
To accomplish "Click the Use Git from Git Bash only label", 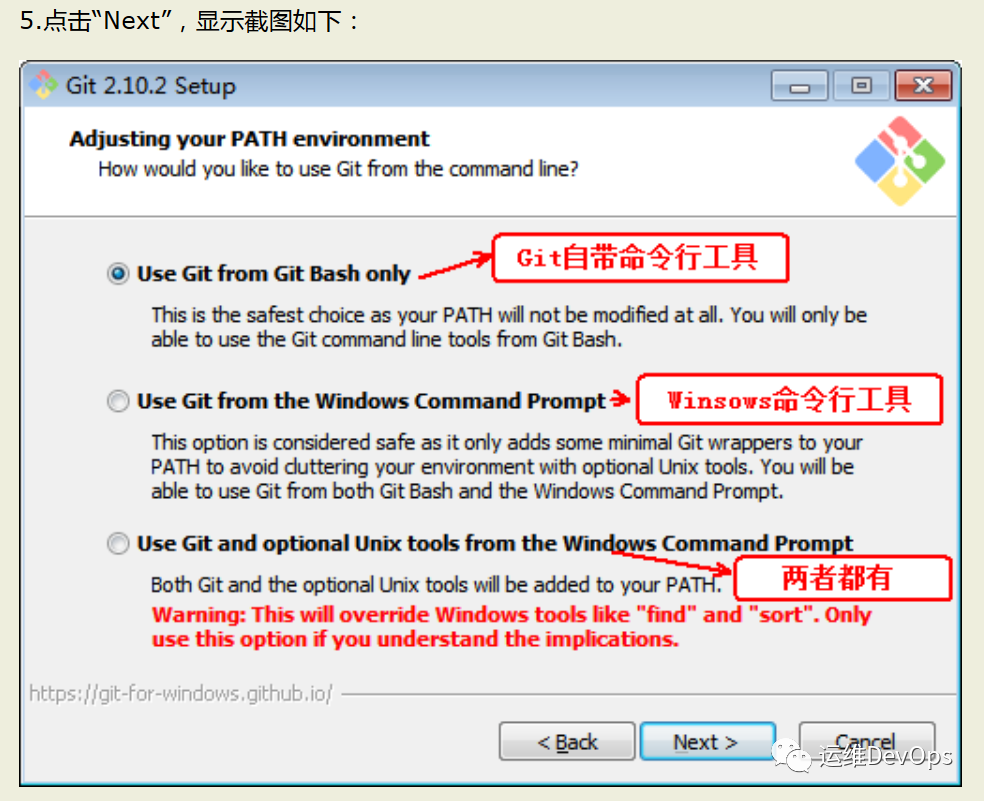I will click(274, 274).
